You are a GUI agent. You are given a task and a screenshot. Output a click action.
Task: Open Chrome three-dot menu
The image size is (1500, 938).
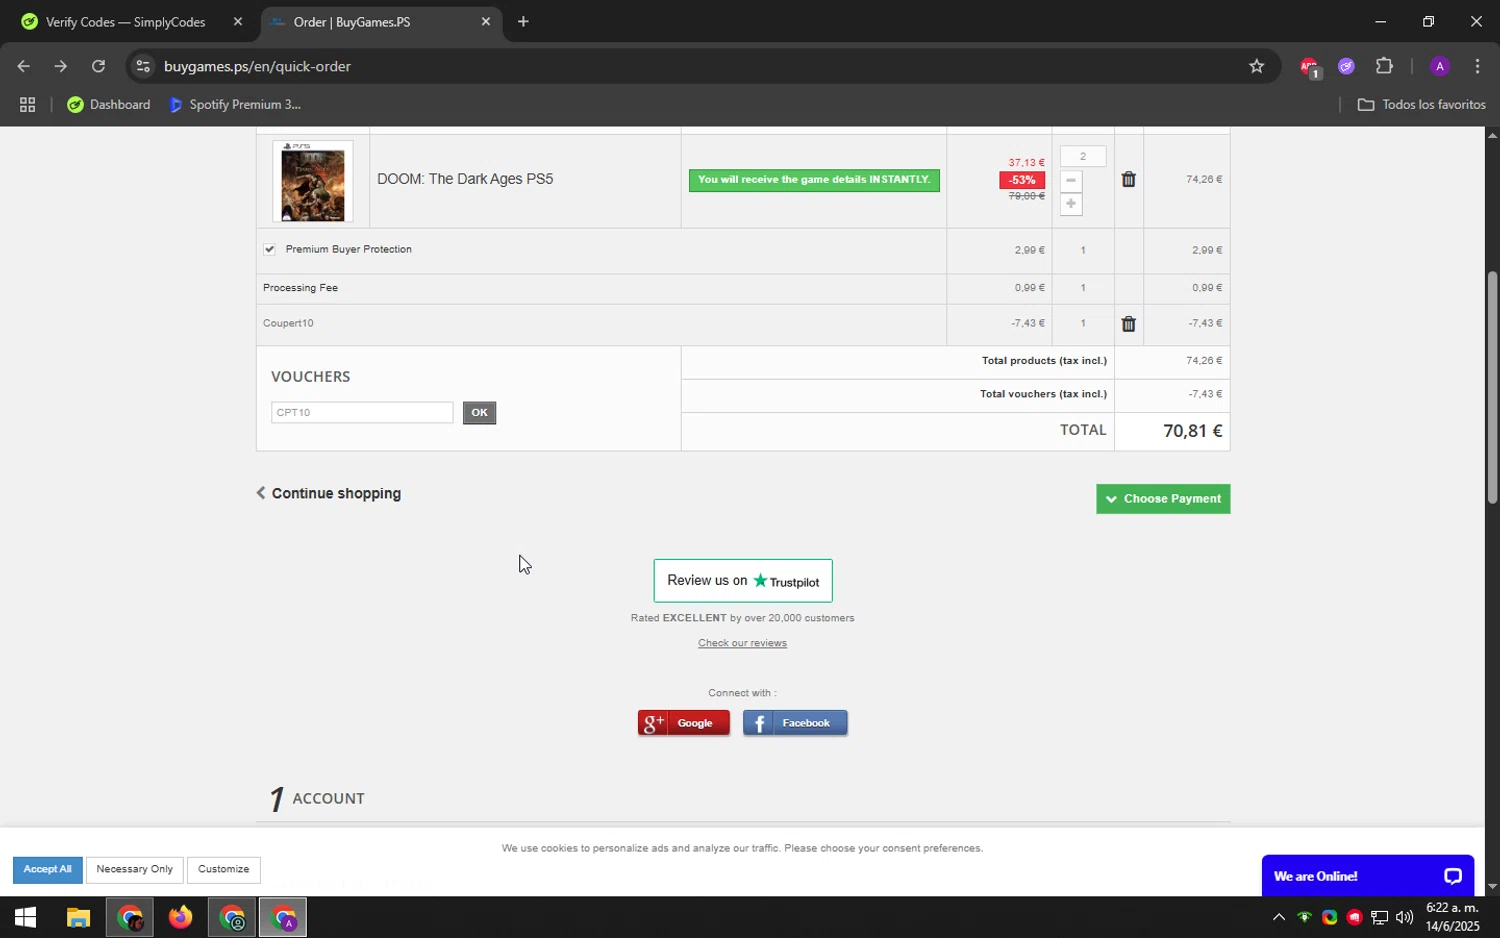pyautogui.click(x=1477, y=66)
